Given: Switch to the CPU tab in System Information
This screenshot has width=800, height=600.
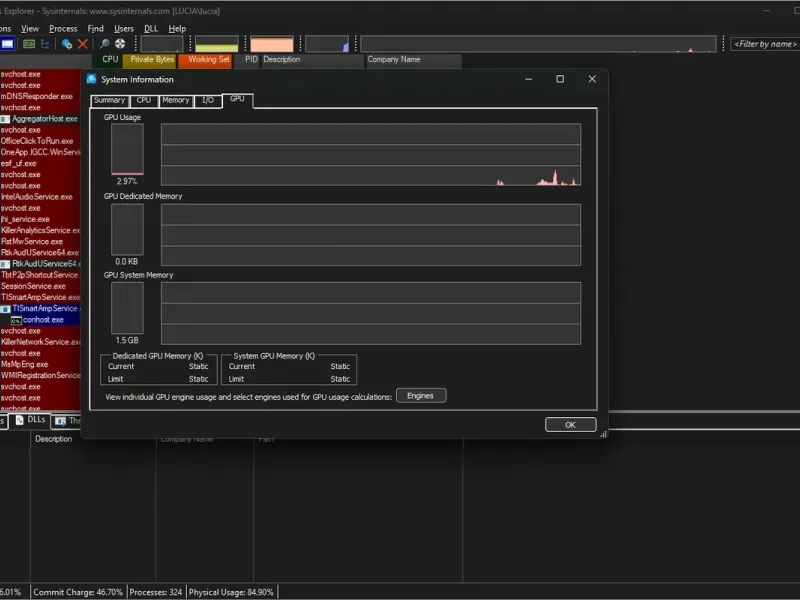Looking at the screenshot, I should coord(144,101).
